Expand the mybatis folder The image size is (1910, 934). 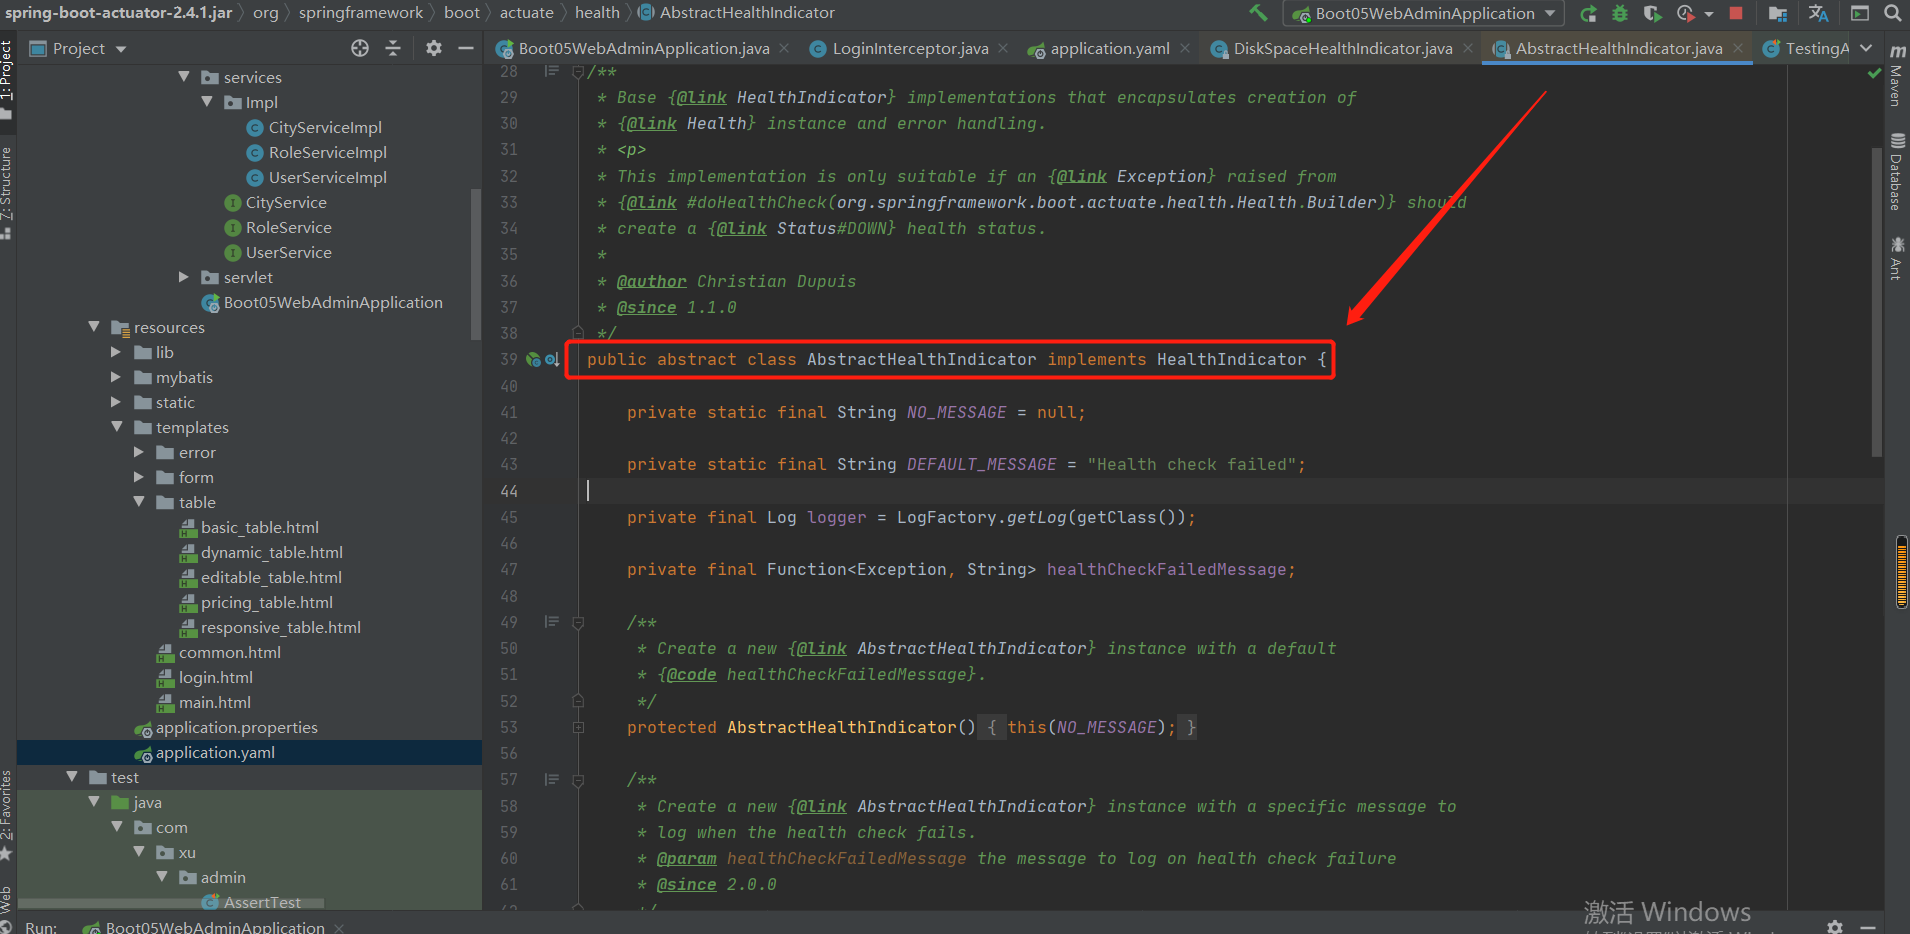tap(116, 377)
